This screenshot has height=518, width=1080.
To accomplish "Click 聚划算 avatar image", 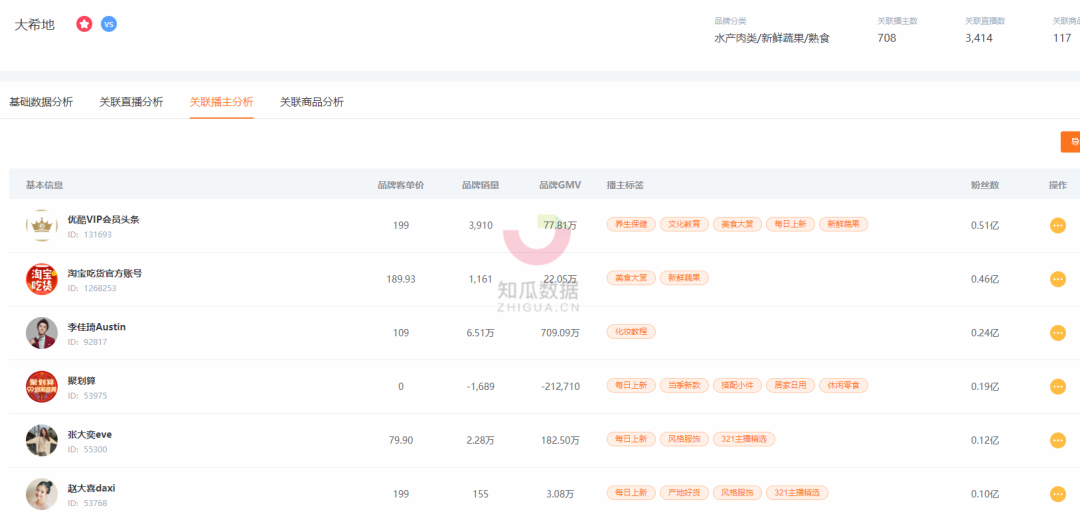I will tap(42, 386).
